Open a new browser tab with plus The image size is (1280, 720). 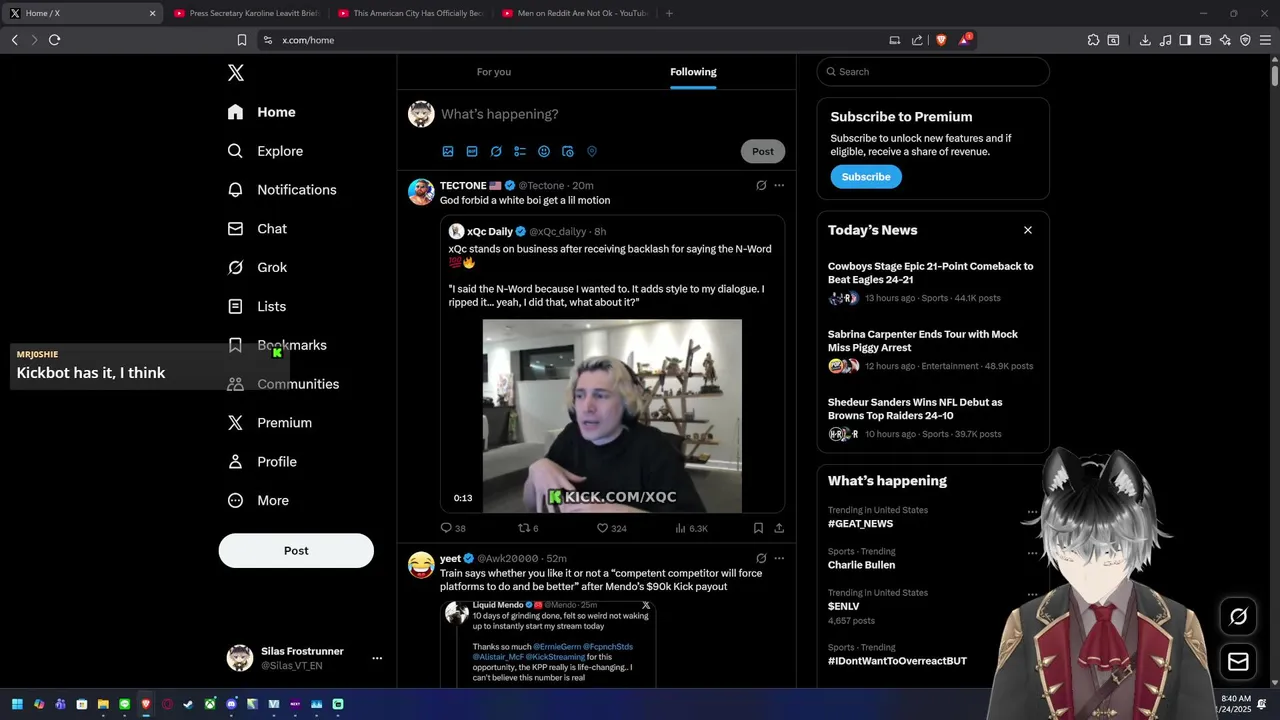(669, 13)
